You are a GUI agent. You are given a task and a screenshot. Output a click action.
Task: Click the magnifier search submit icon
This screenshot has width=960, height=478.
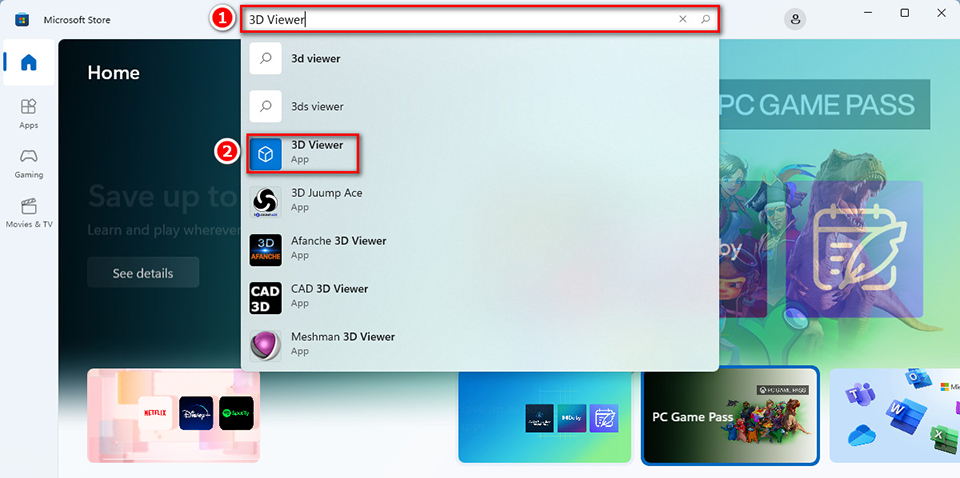click(x=705, y=19)
